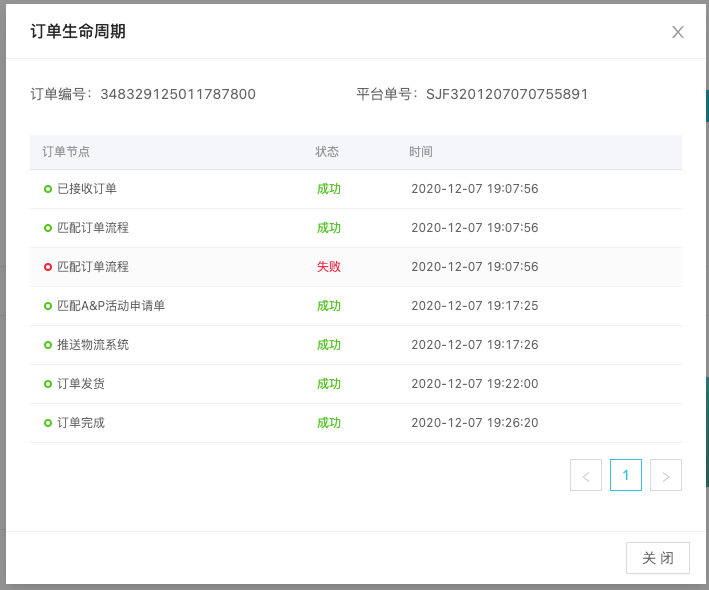This screenshot has height=590, width=709.
Task: Click the 状态 column header
Action: click(x=327, y=152)
